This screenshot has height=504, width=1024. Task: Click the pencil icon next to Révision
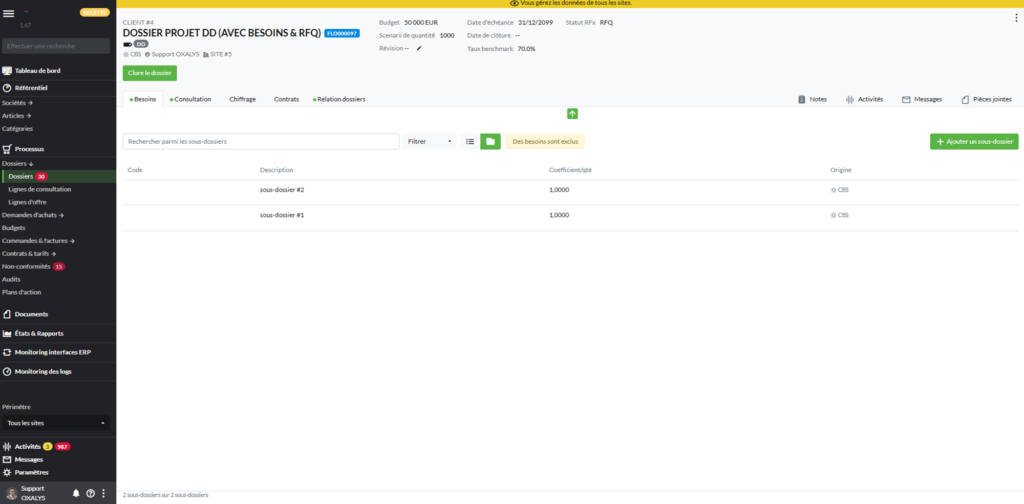(x=420, y=48)
